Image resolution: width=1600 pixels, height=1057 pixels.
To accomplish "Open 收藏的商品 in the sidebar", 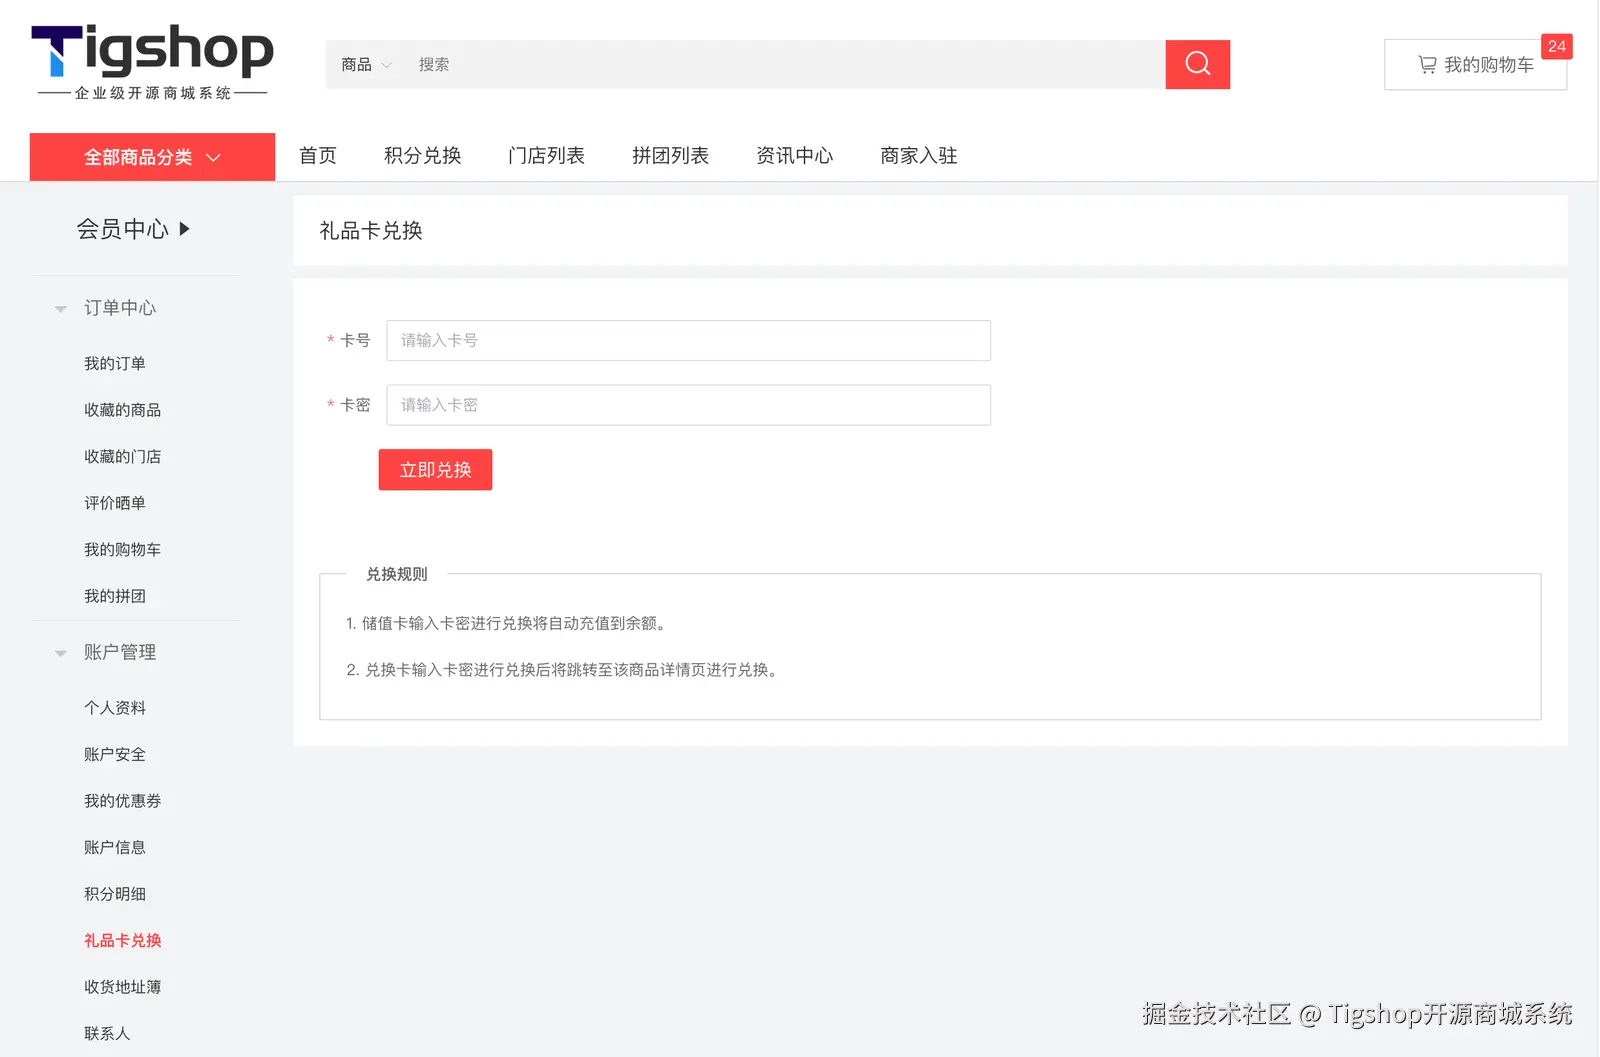I will 122,410.
